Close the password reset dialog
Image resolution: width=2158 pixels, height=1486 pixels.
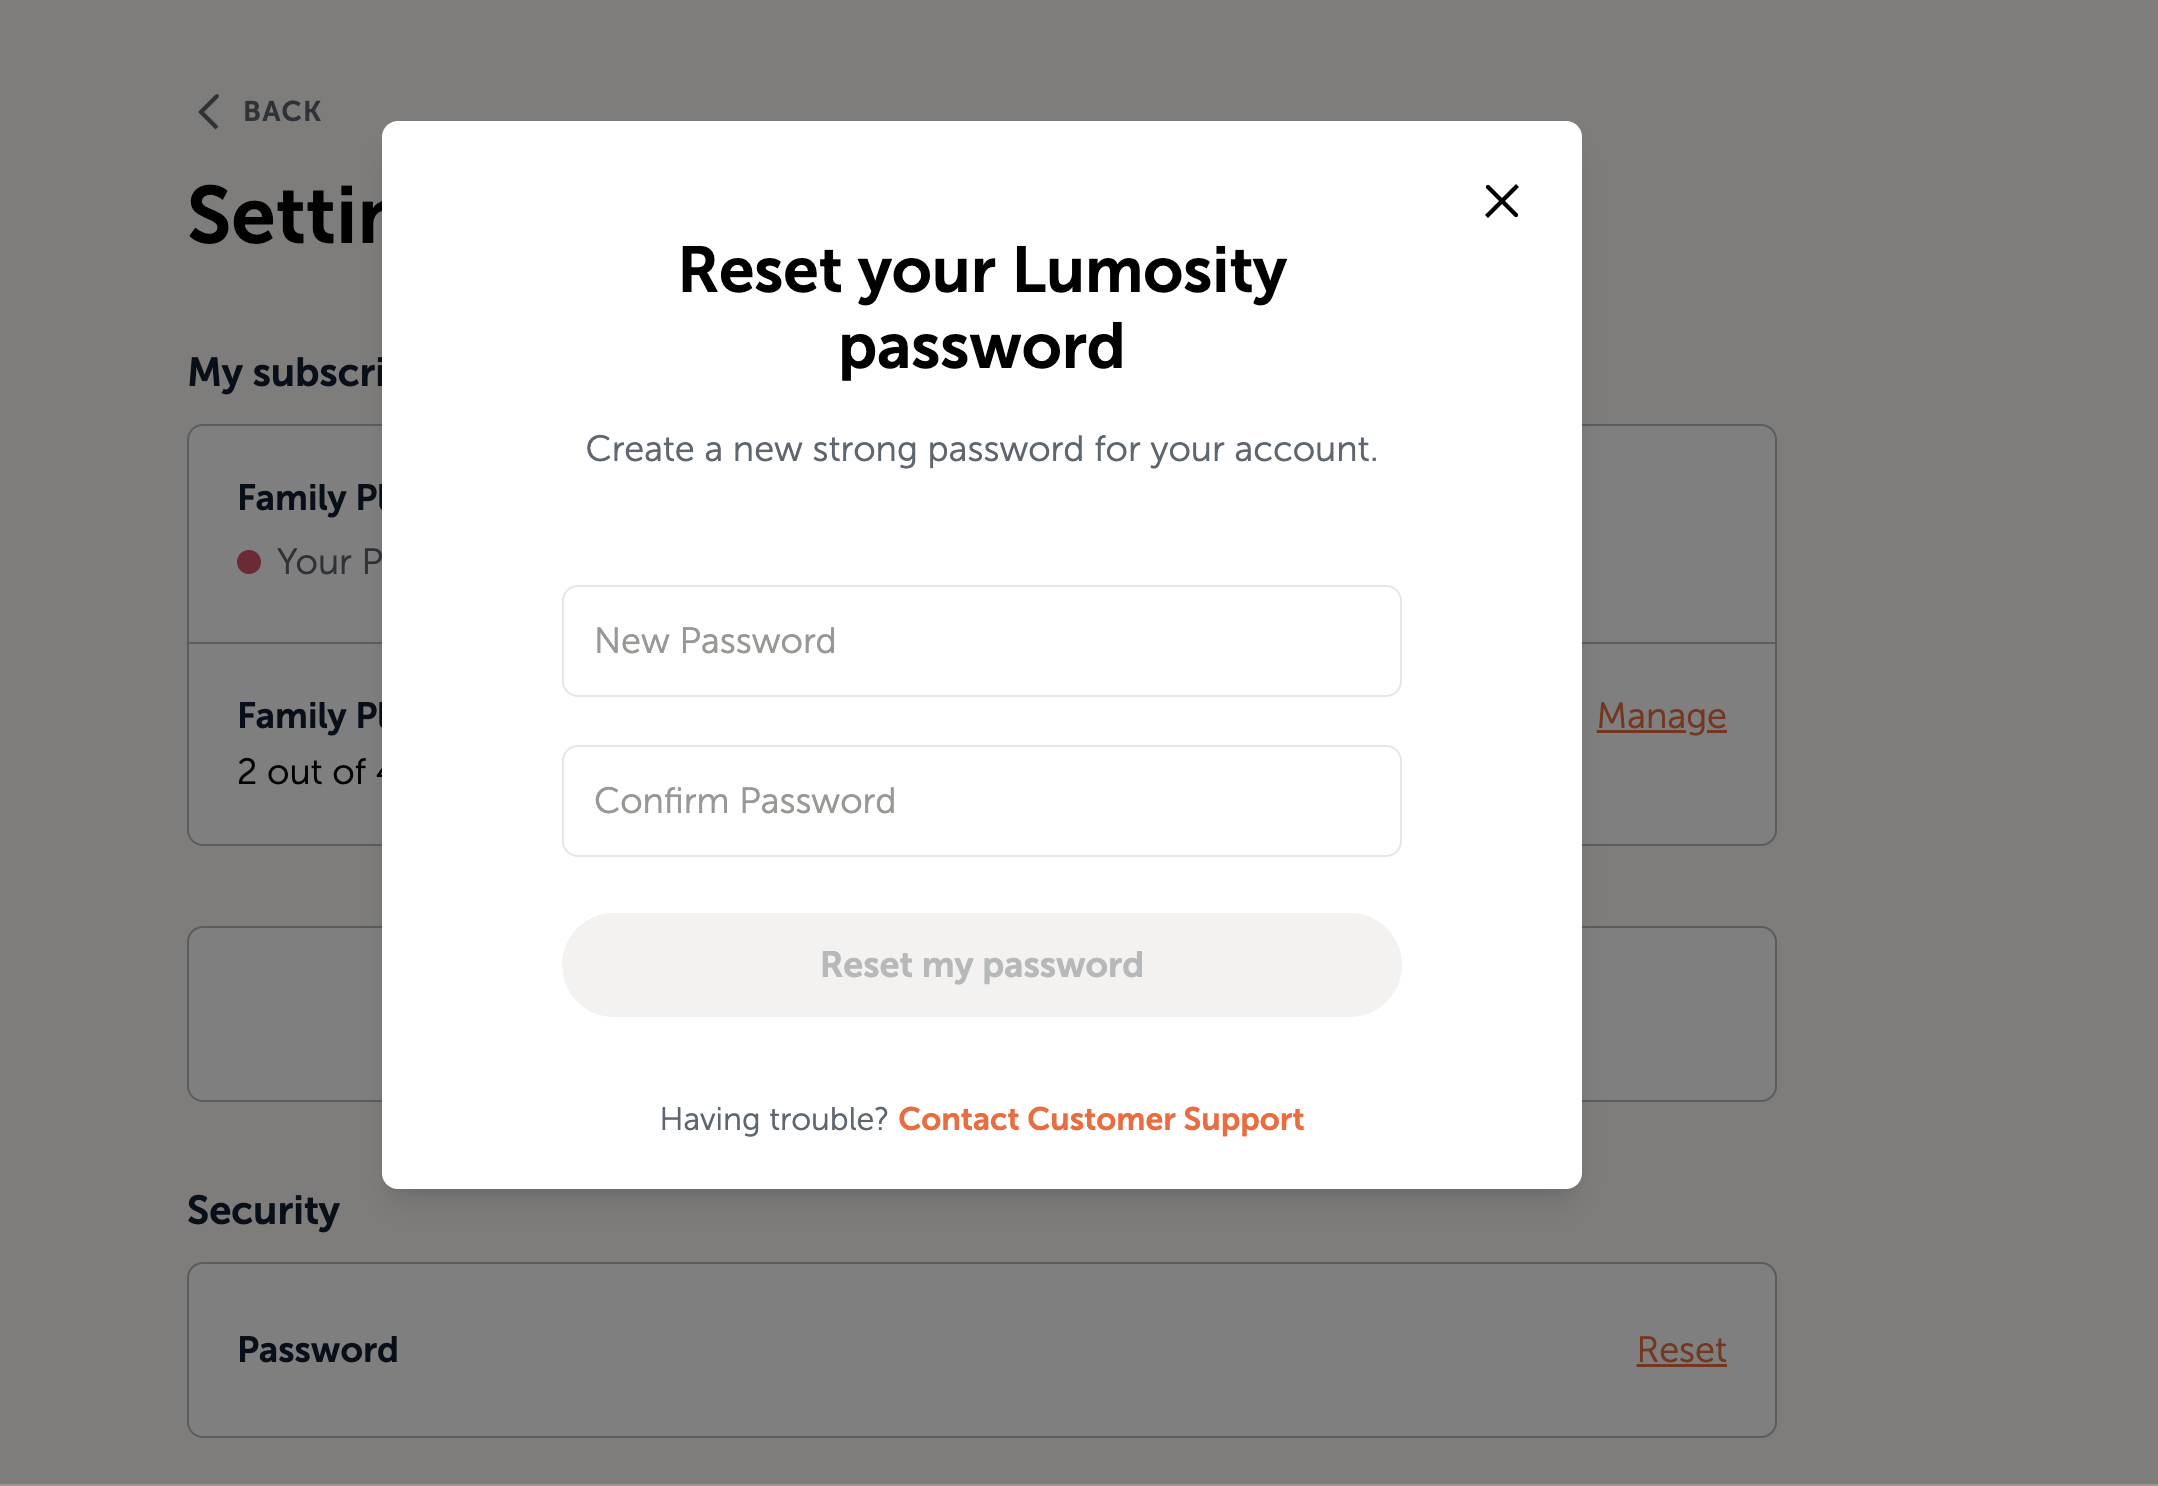click(1501, 201)
